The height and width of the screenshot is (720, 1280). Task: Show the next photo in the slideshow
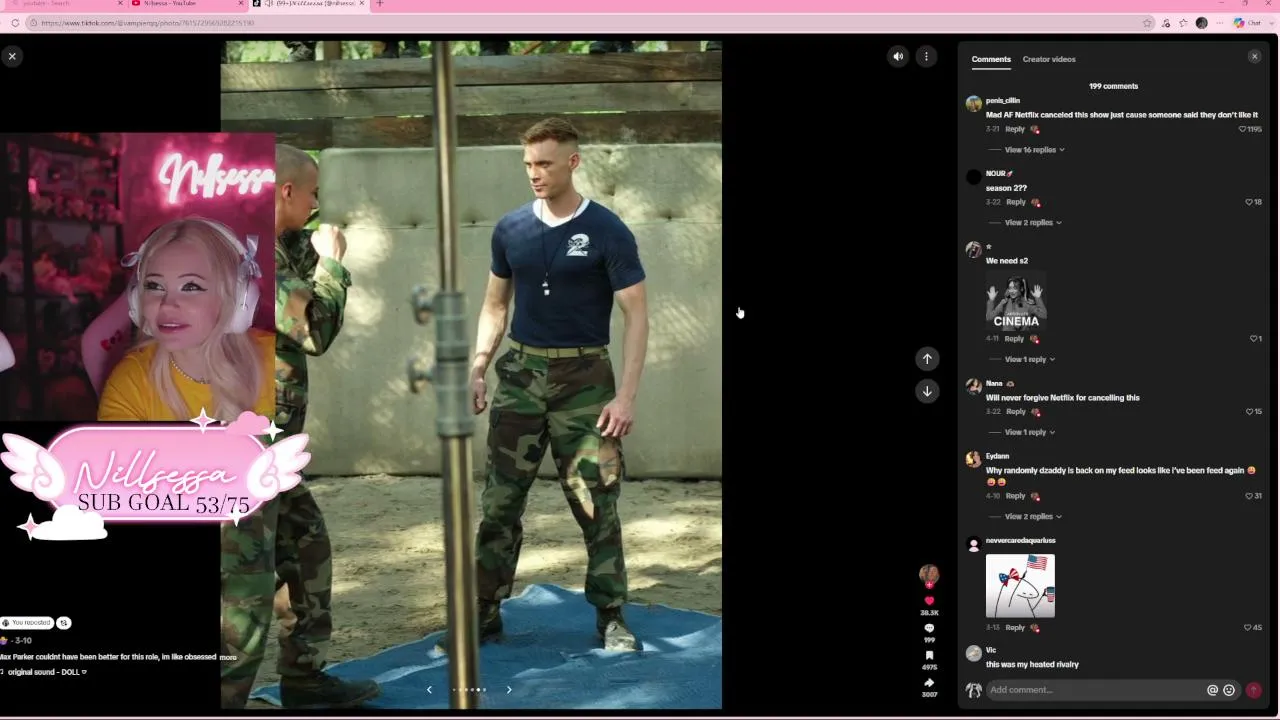509,689
